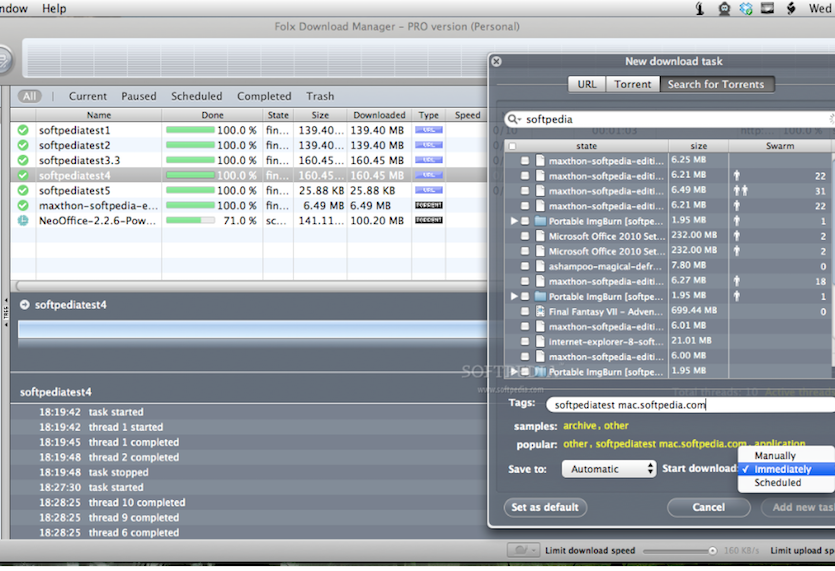This screenshot has width=835, height=571.
Task: Switch to the Torrent tab
Action: (x=633, y=84)
